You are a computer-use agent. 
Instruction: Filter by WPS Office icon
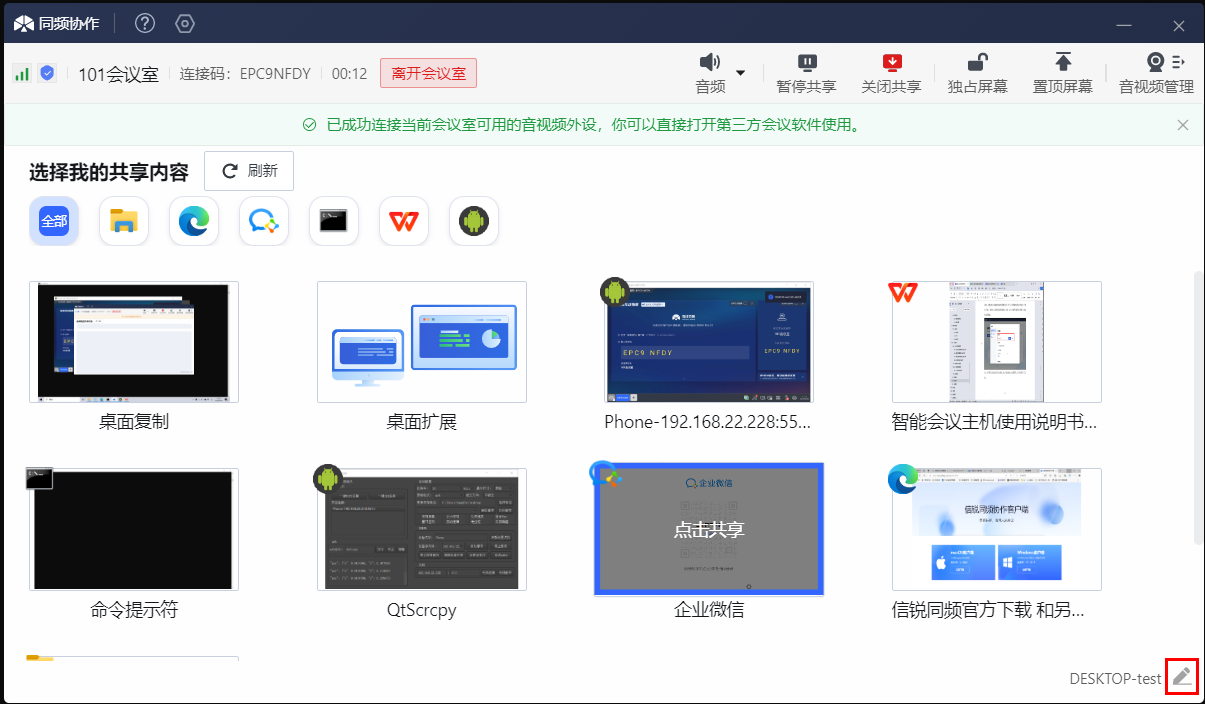(404, 221)
